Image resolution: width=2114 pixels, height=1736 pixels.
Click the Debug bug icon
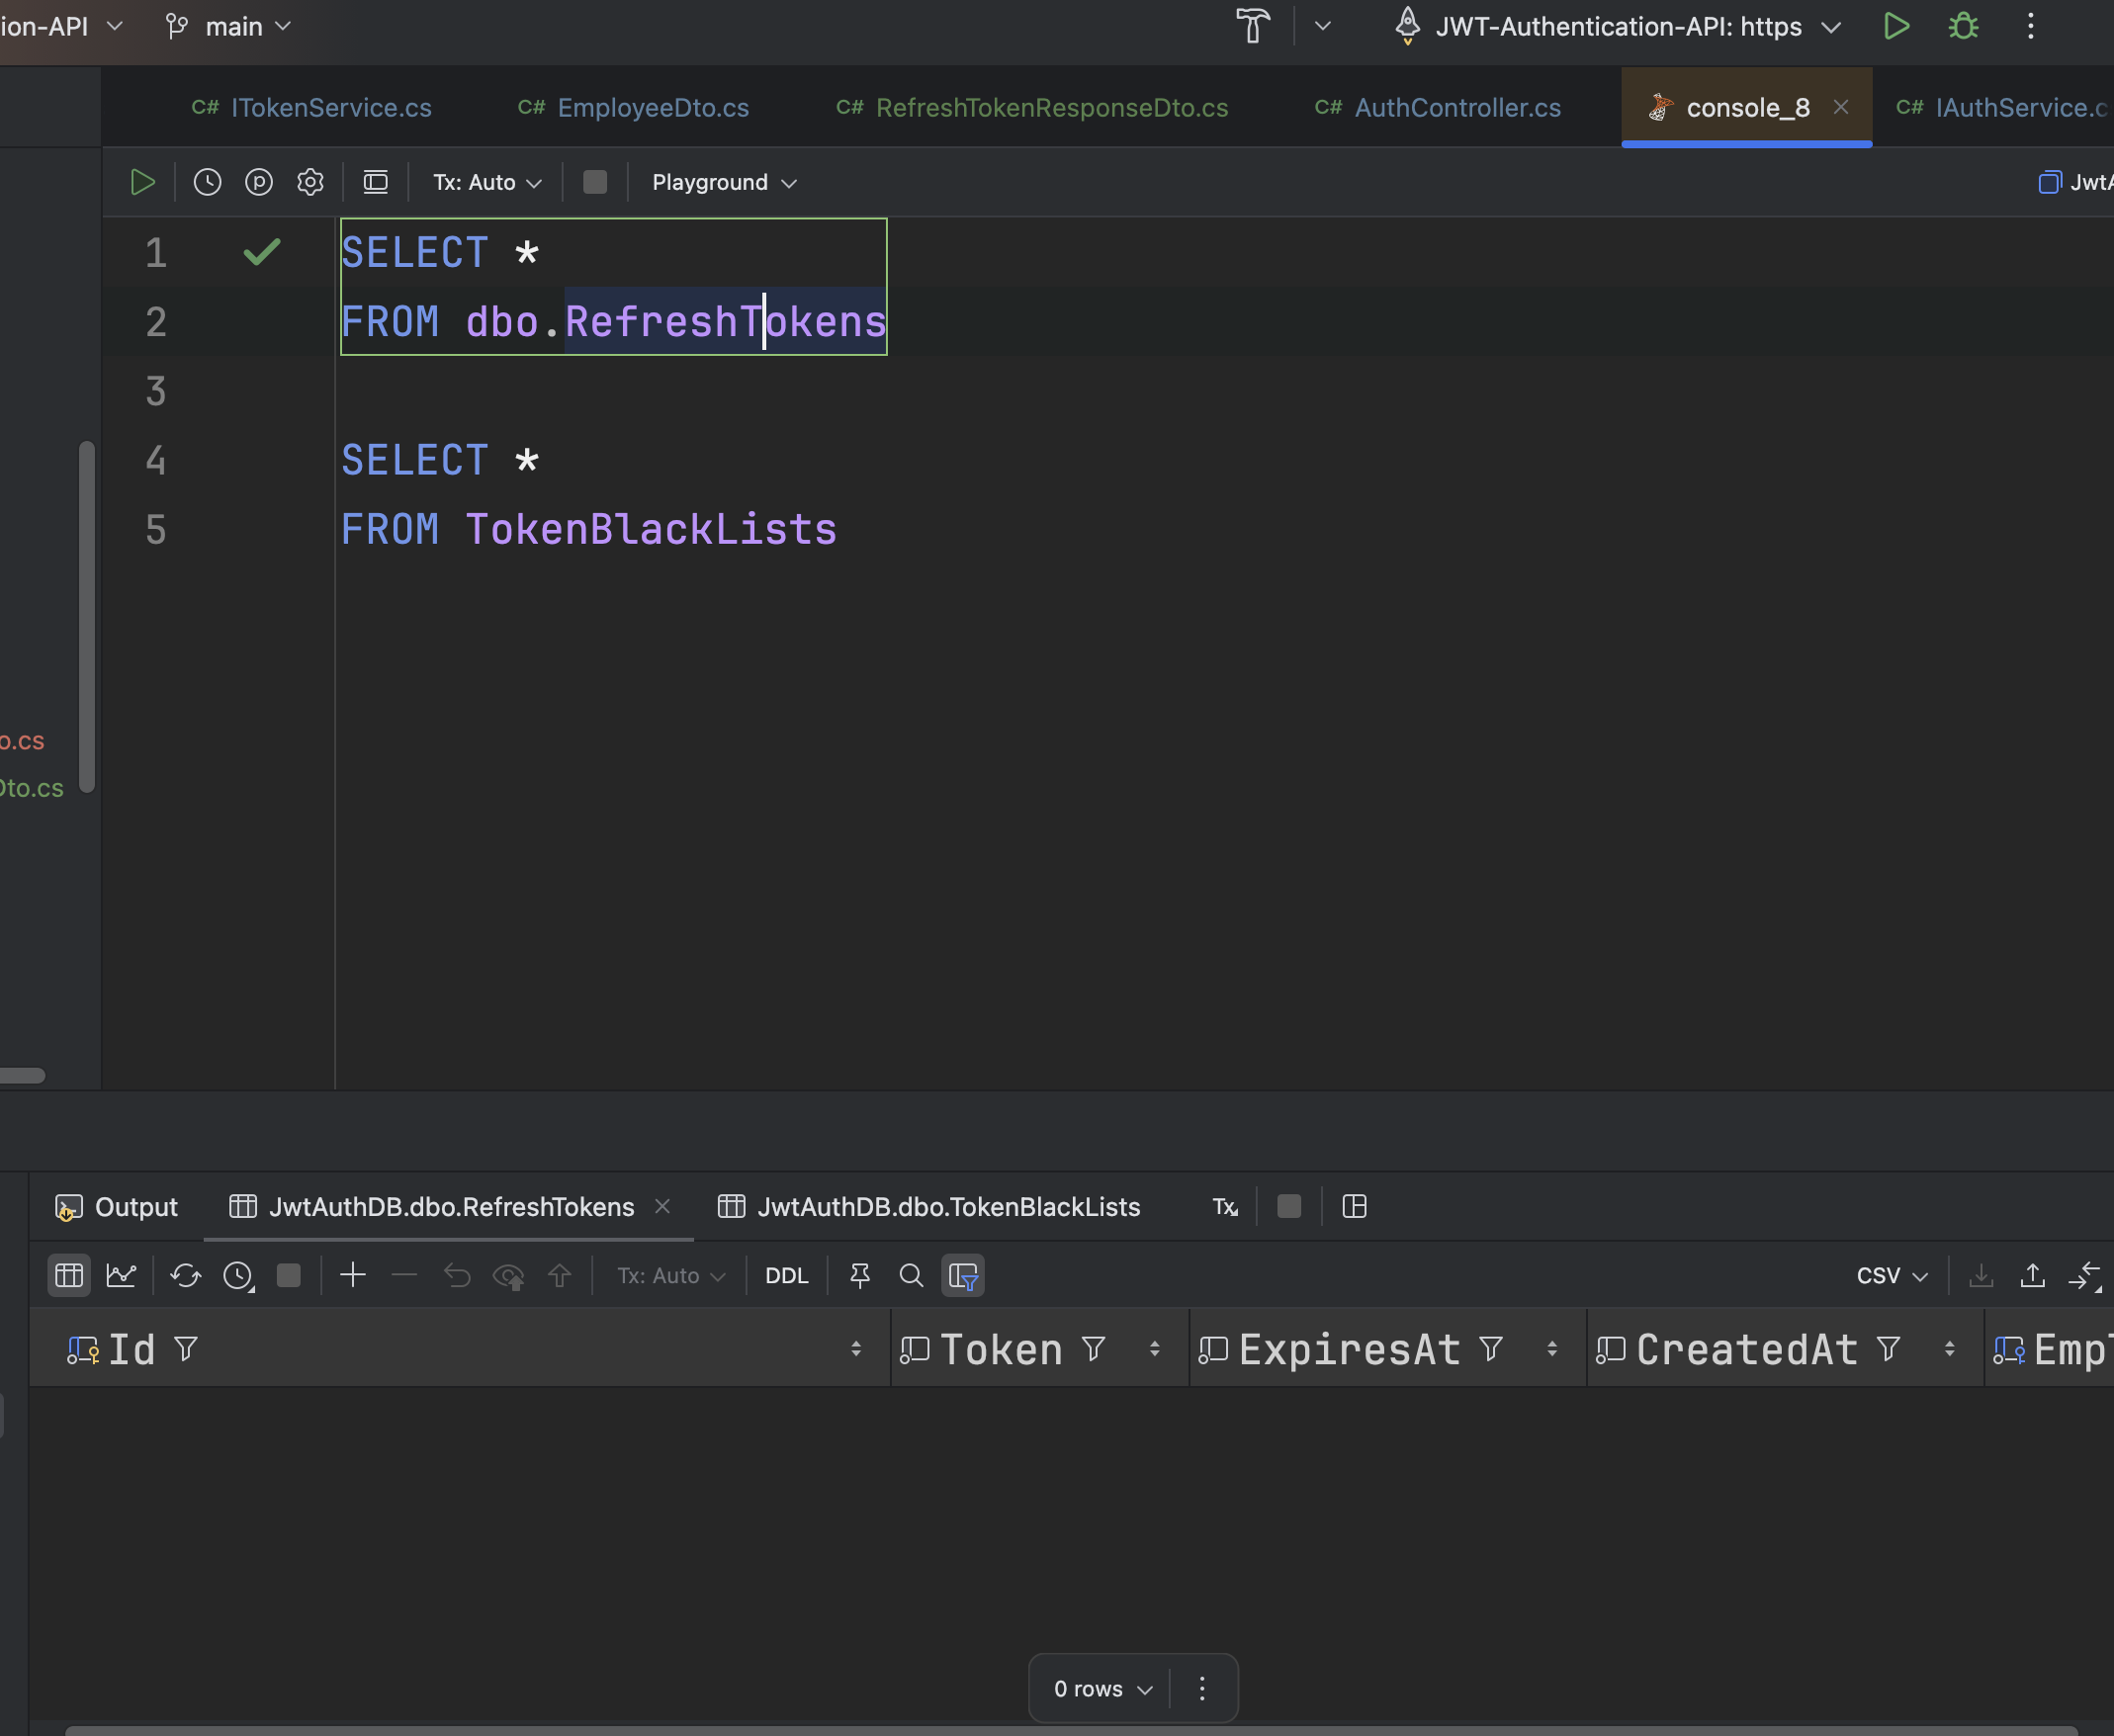(x=1963, y=26)
